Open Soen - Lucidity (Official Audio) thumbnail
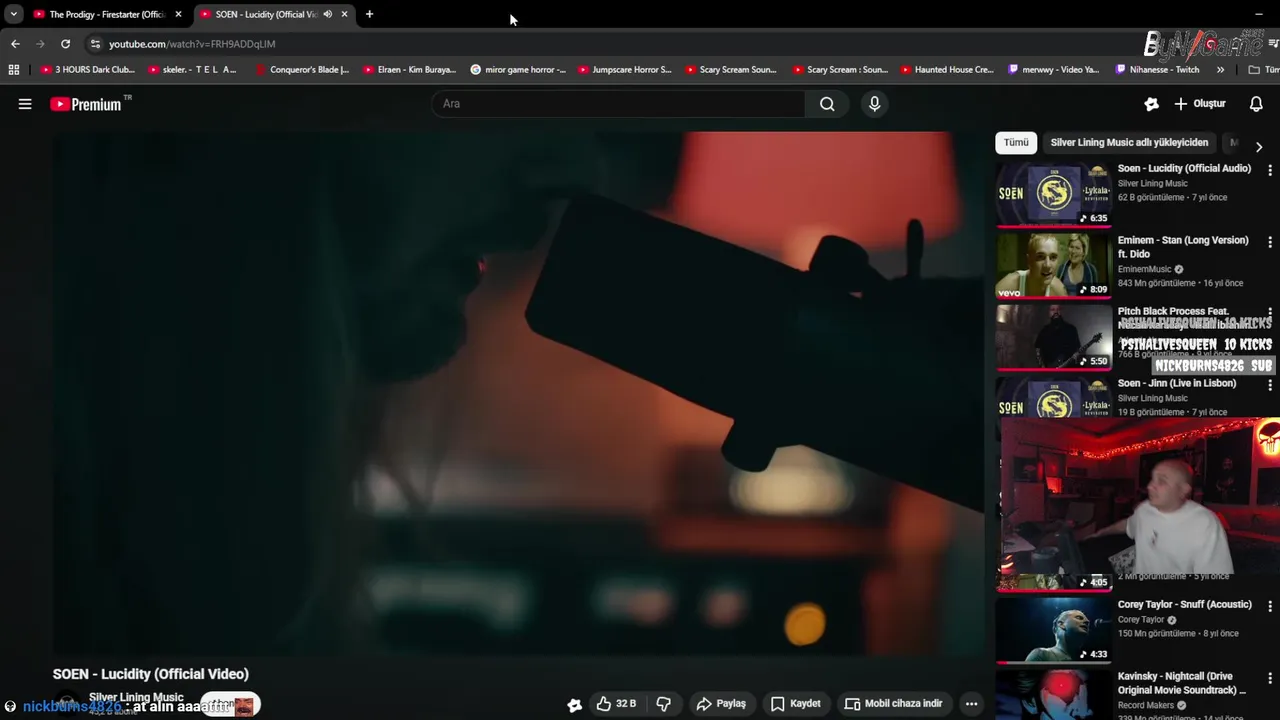The height and width of the screenshot is (720, 1280). coord(1053,194)
